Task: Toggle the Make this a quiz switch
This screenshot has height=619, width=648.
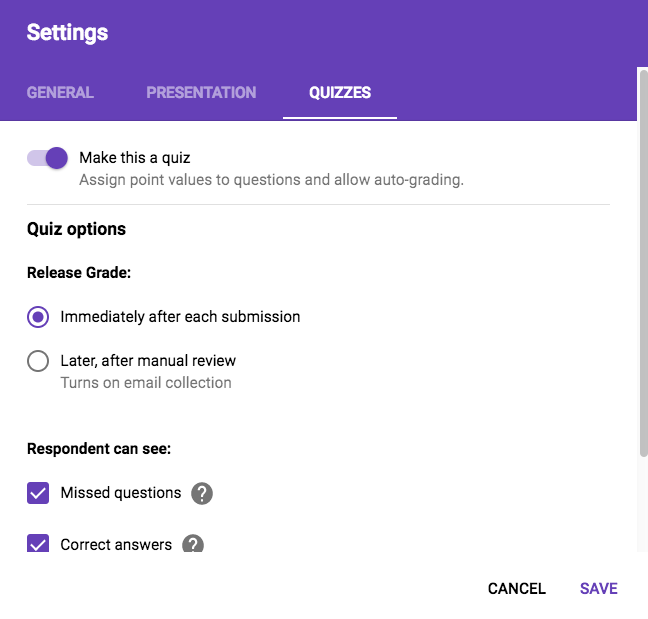Action: 47,158
